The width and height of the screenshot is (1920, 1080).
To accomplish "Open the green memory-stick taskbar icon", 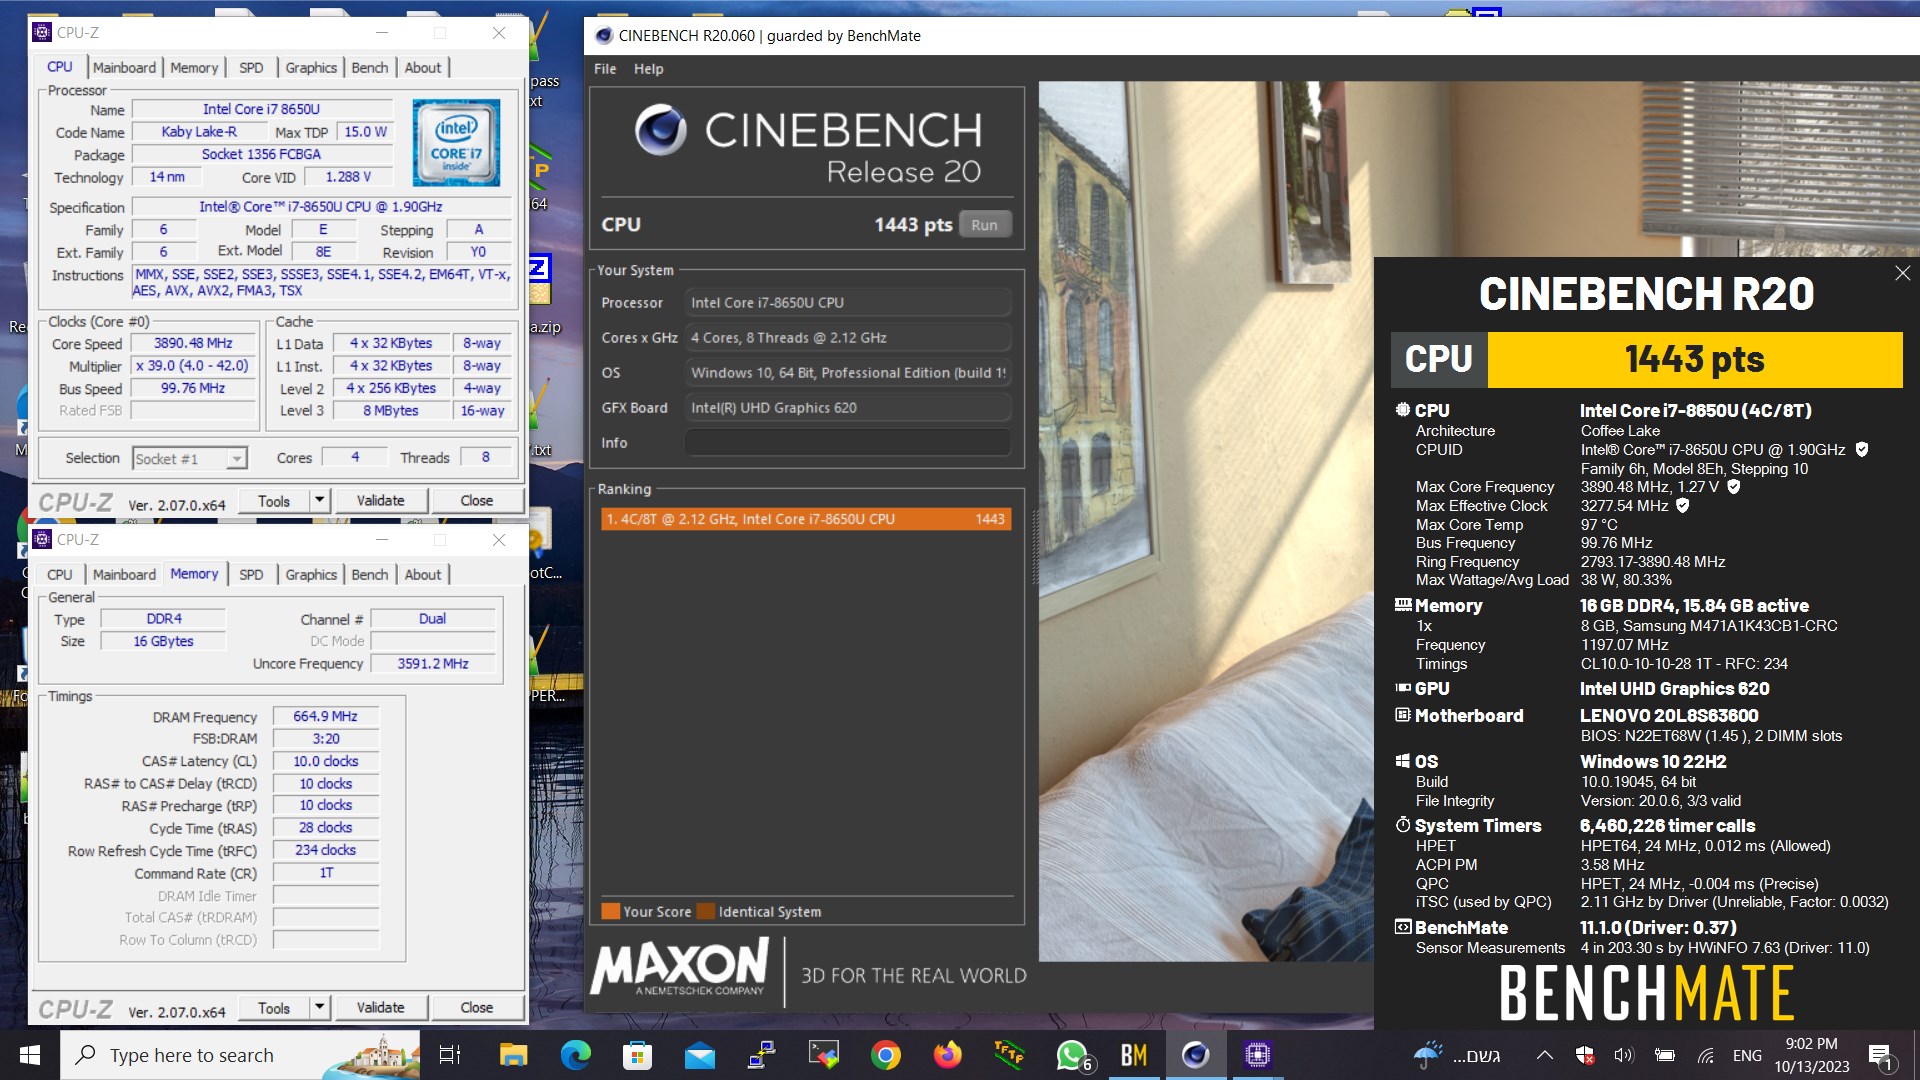I will coord(1009,1055).
